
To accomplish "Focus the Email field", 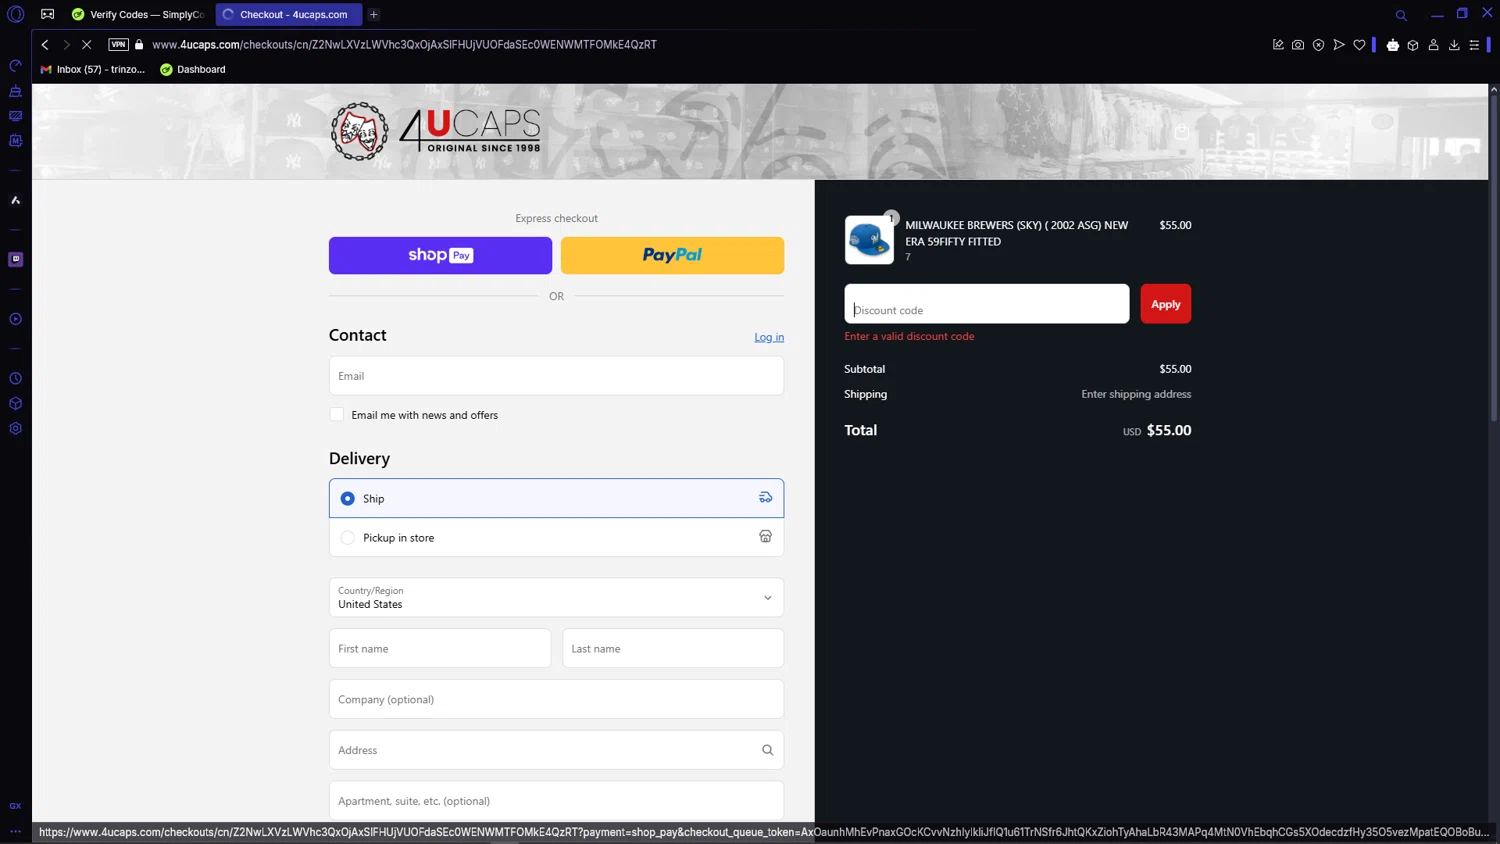I will click(x=556, y=376).
